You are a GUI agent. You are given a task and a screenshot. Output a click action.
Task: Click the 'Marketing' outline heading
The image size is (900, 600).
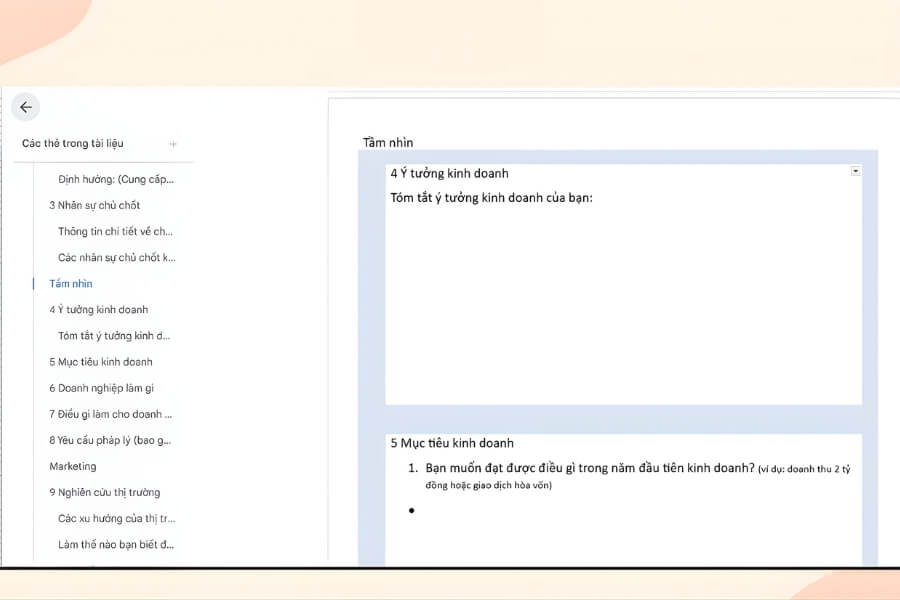(73, 466)
